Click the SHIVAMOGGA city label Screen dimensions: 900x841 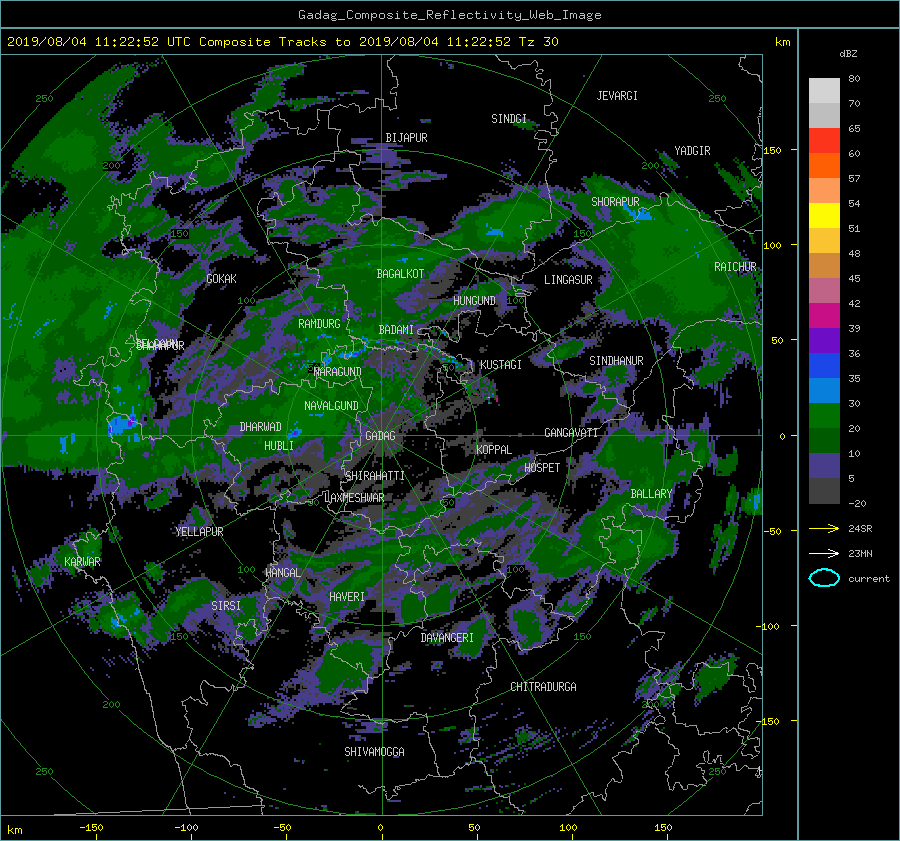(x=374, y=752)
